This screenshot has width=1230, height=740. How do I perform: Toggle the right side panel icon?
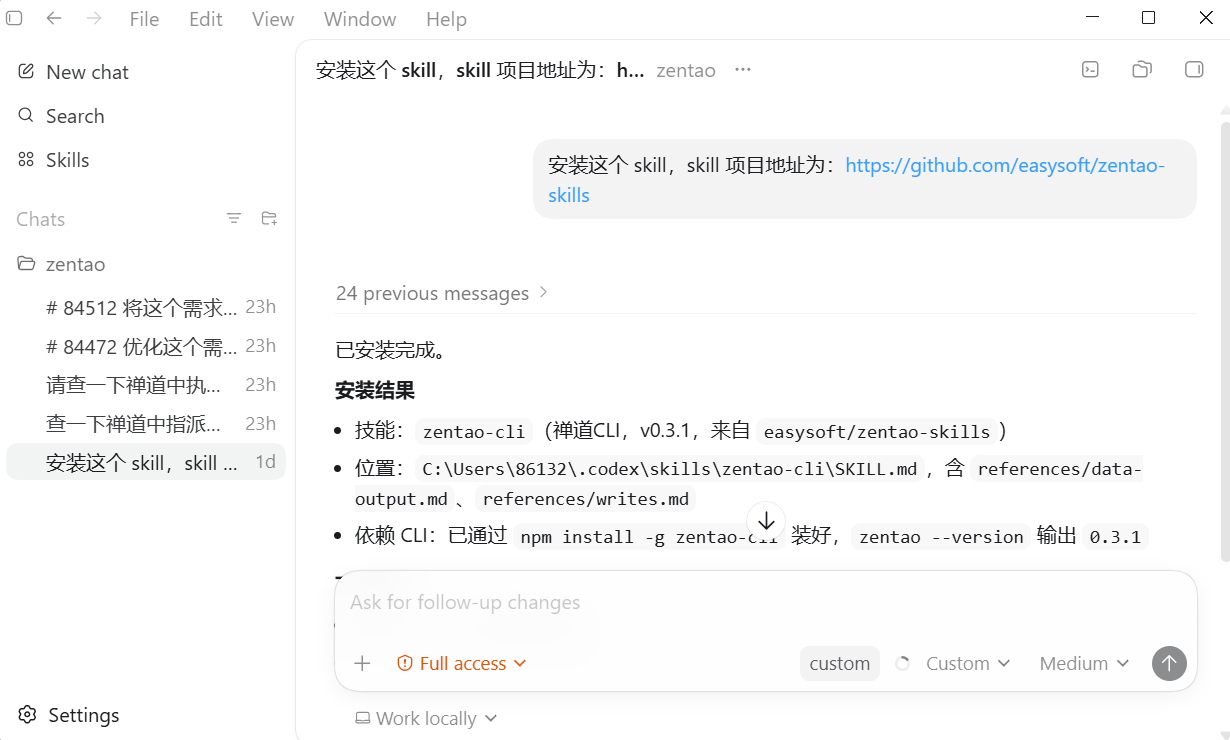pos(1193,69)
